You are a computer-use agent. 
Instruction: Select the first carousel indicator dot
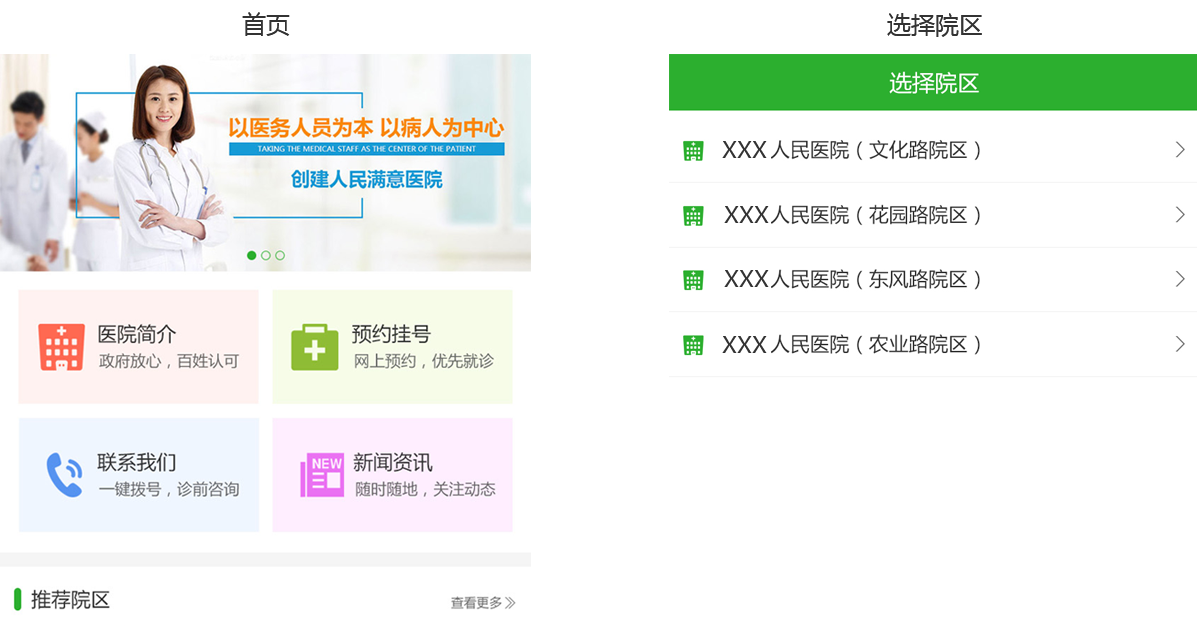[252, 255]
